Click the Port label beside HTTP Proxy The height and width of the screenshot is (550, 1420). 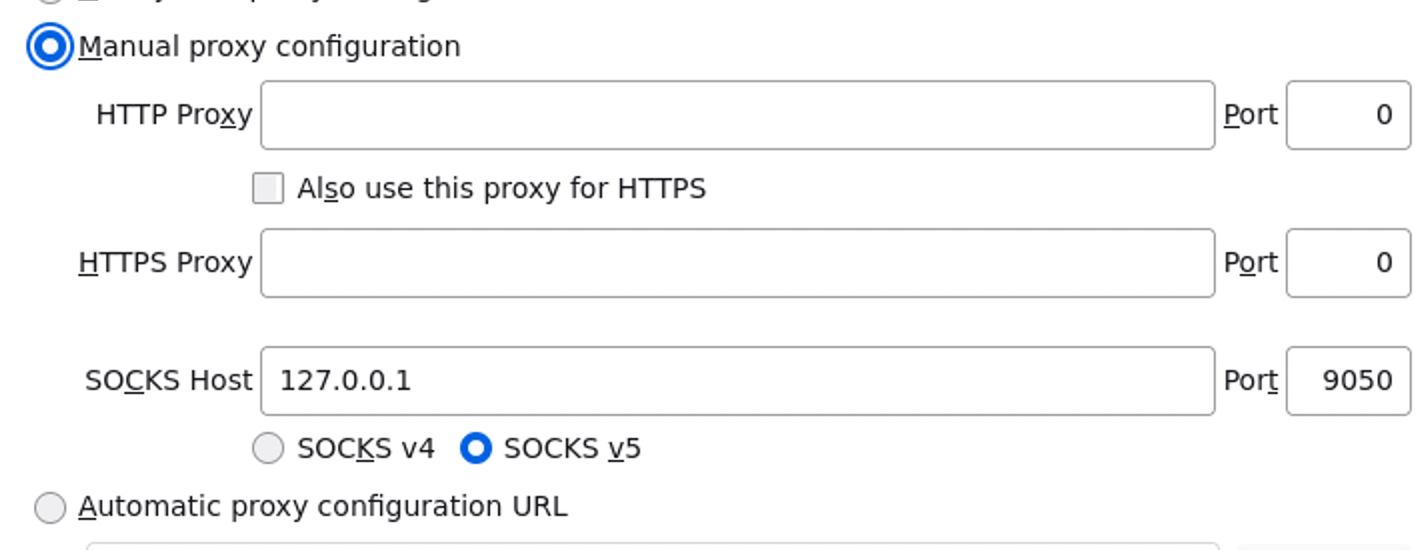1250,115
